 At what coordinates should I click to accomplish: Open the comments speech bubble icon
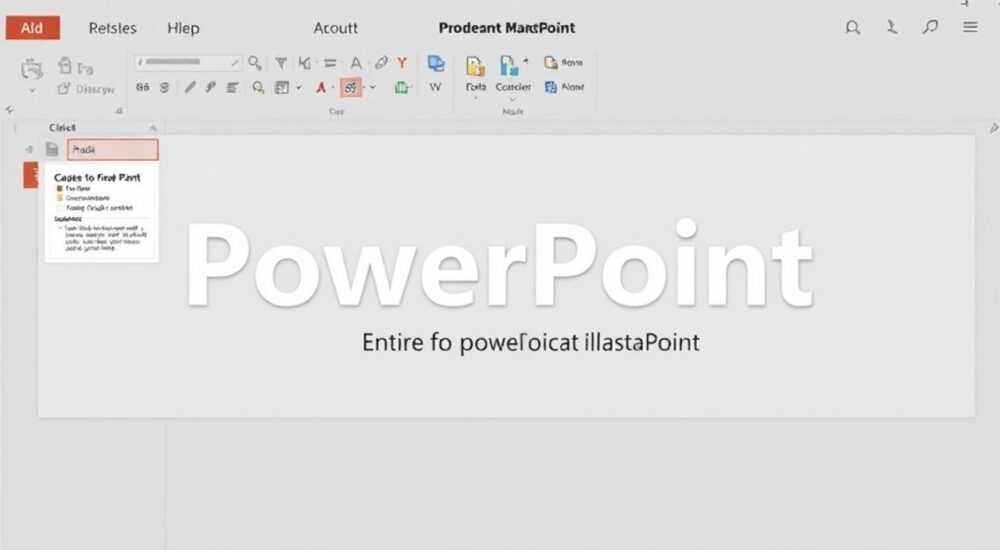[930, 27]
